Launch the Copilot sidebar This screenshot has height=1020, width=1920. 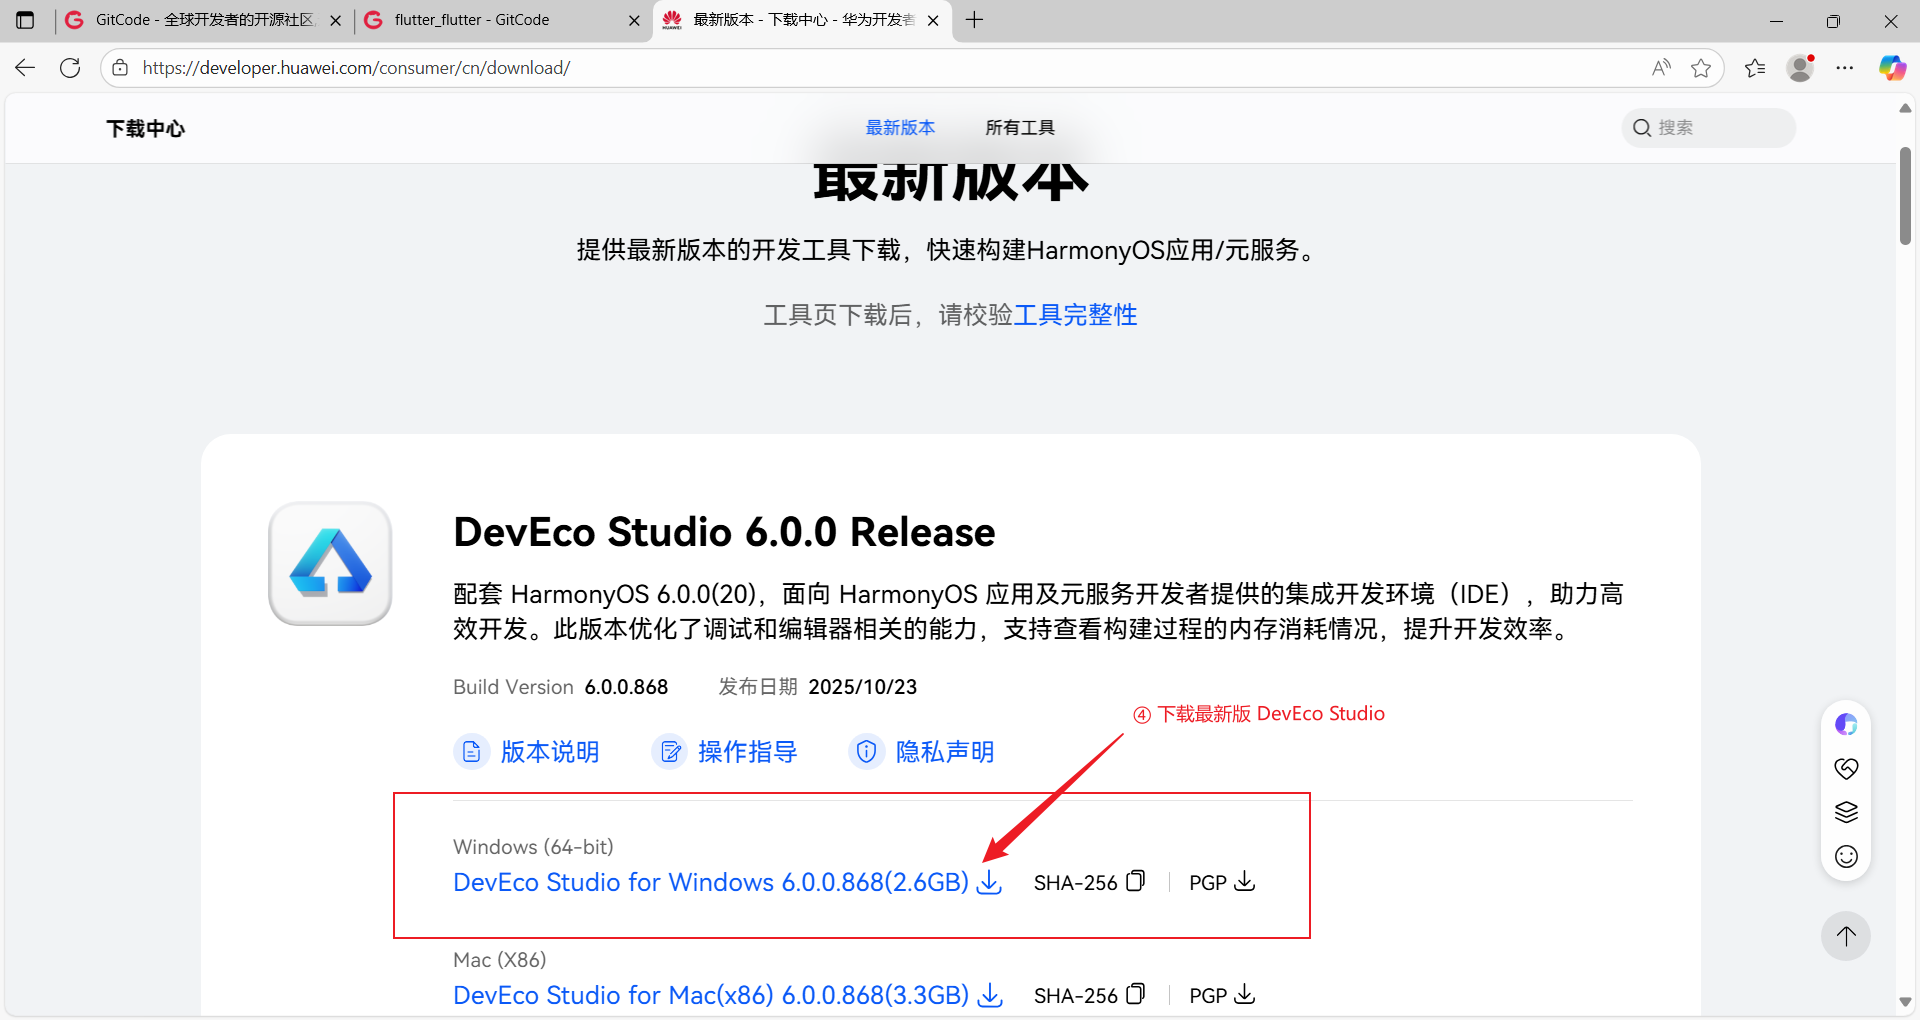tap(1892, 68)
